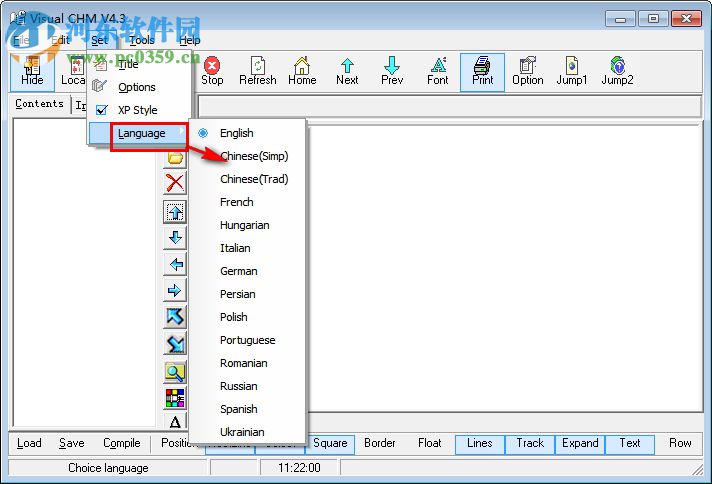Open the Option toolbar icon
The height and width of the screenshot is (484, 712).
click(x=528, y=72)
